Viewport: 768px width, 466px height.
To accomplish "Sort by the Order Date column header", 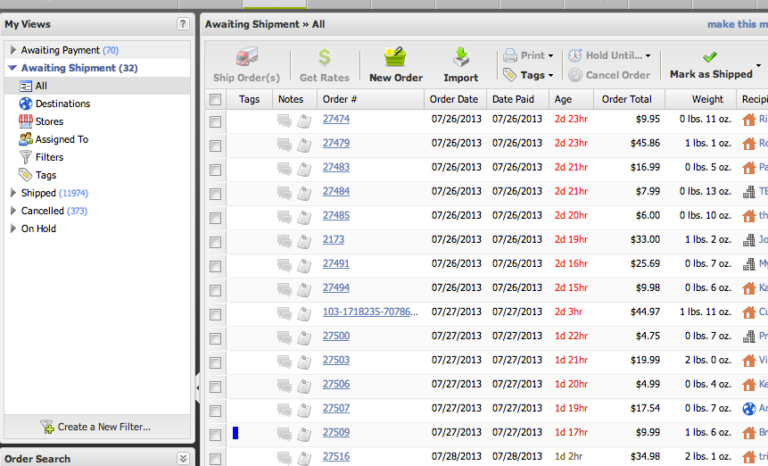I will (x=453, y=99).
